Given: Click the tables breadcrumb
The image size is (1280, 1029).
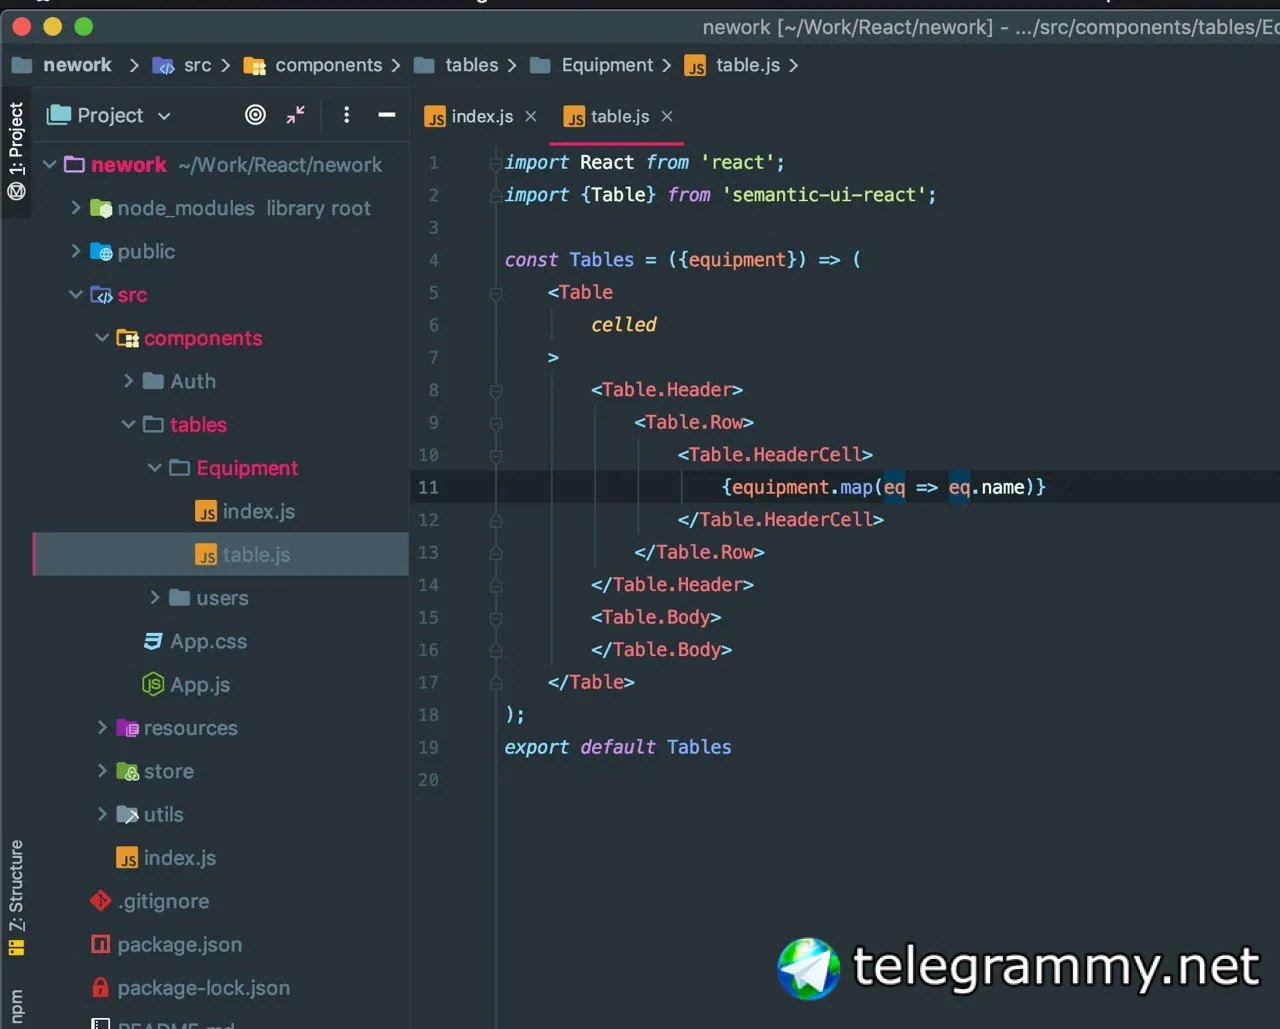Looking at the screenshot, I should coord(472,65).
